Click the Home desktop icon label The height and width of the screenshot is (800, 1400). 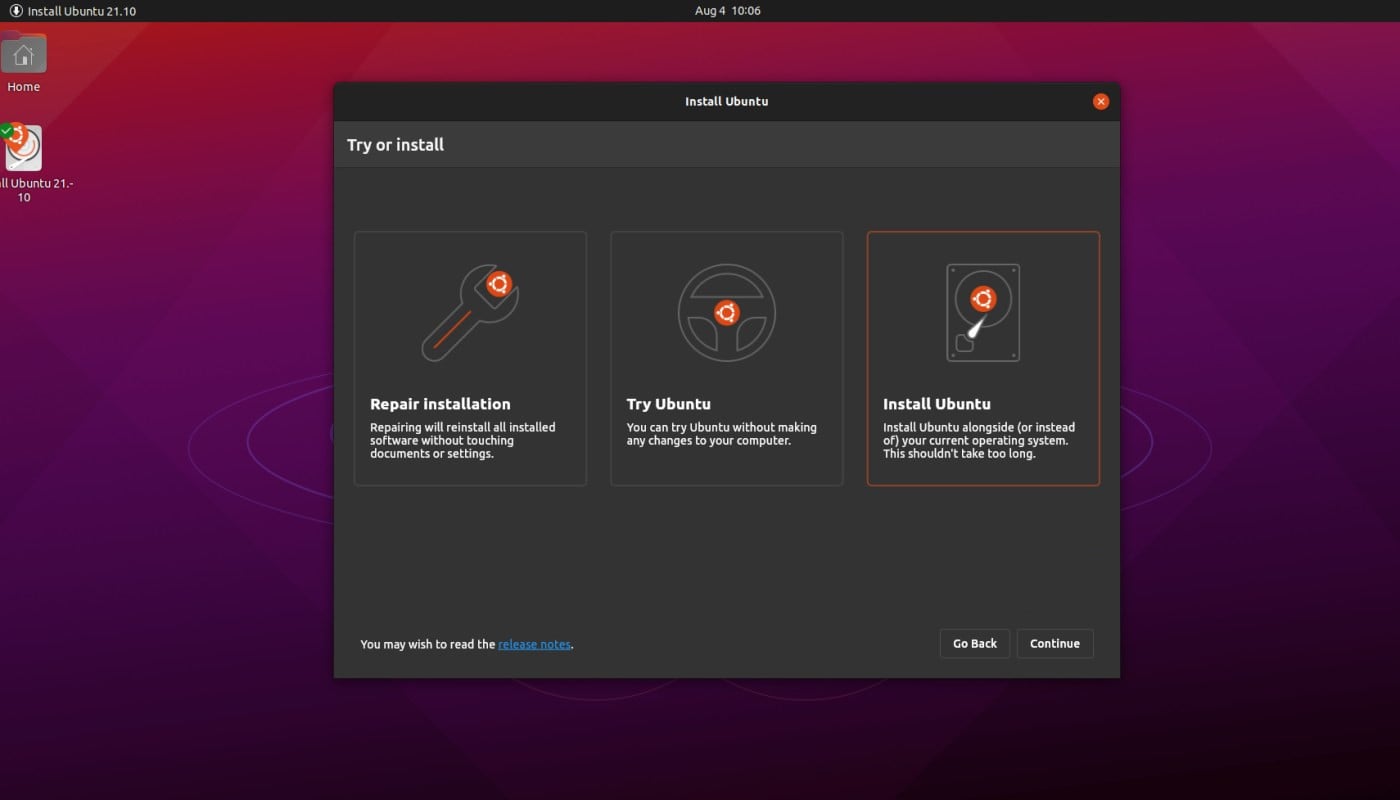[24, 87]
